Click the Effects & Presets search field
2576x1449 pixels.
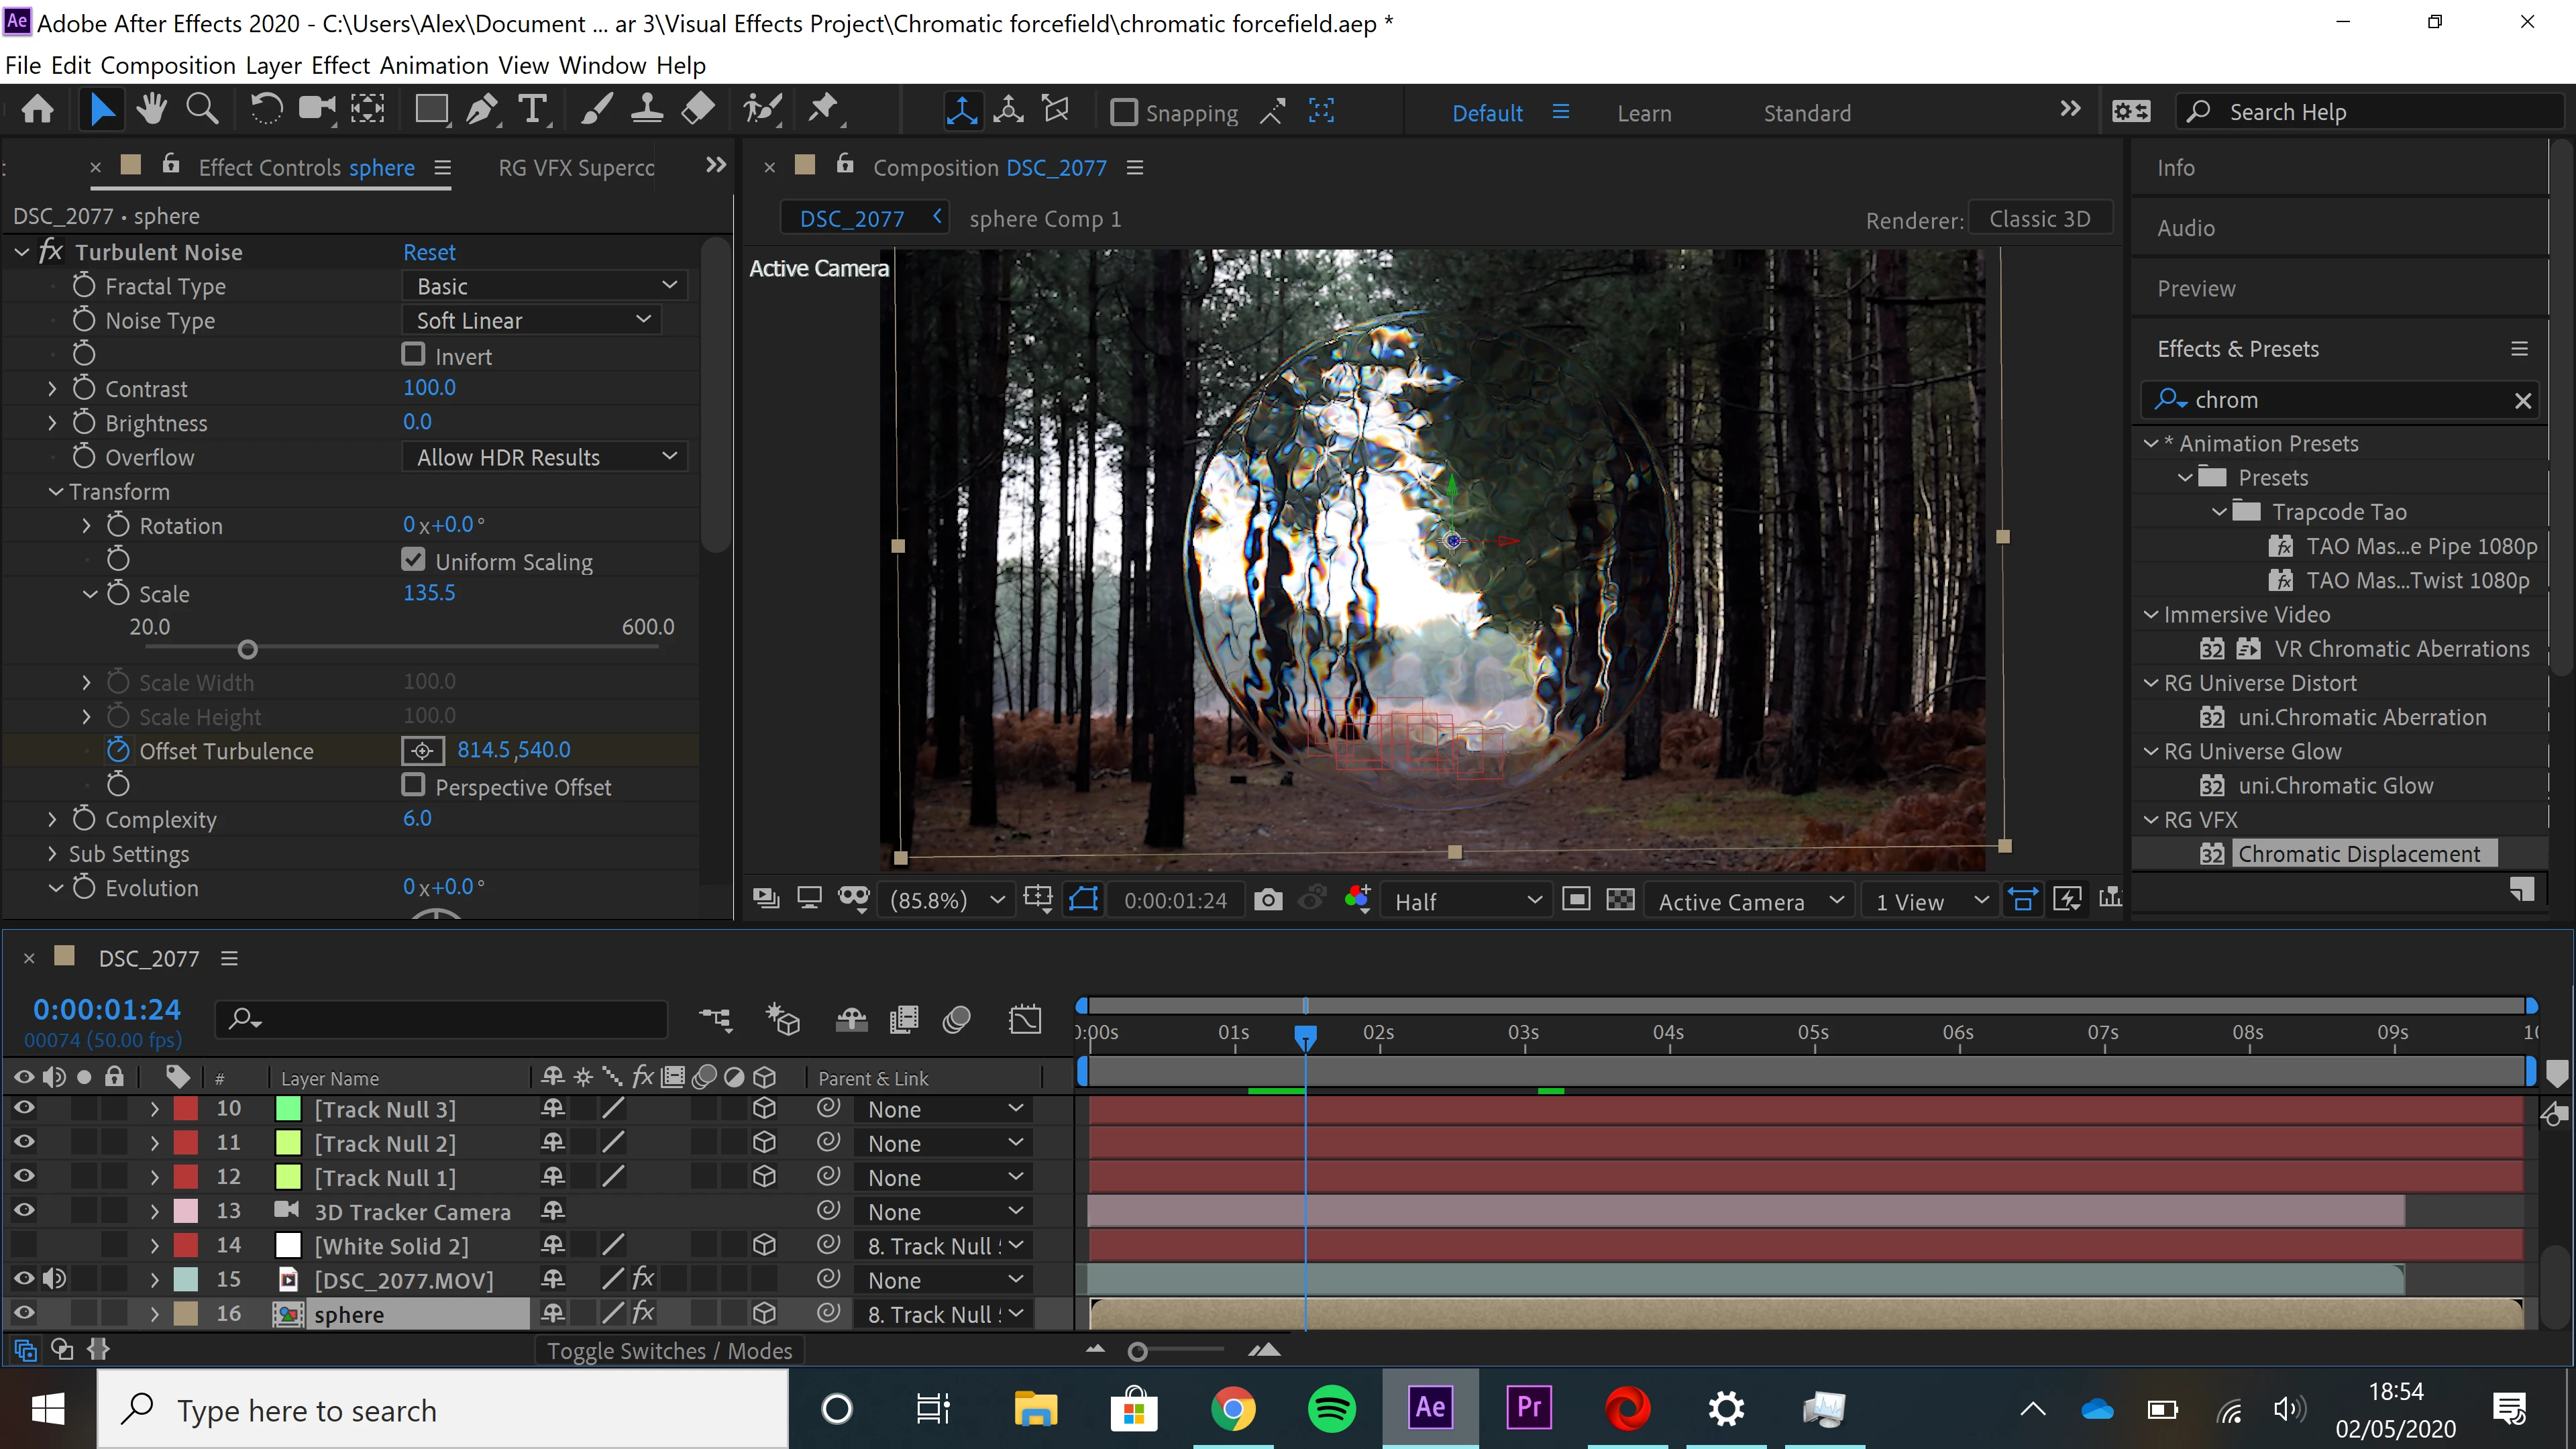coord(2340,400)
